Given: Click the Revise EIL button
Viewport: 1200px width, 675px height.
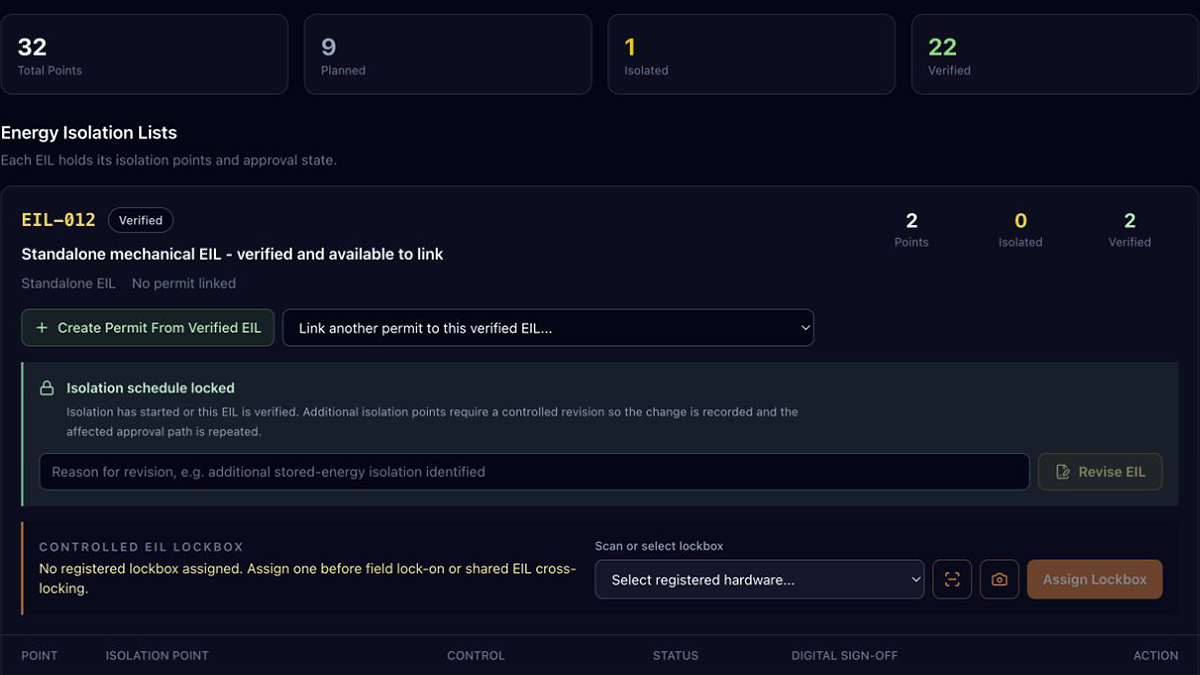Looking at the screenshot, I should (1100, 472).
